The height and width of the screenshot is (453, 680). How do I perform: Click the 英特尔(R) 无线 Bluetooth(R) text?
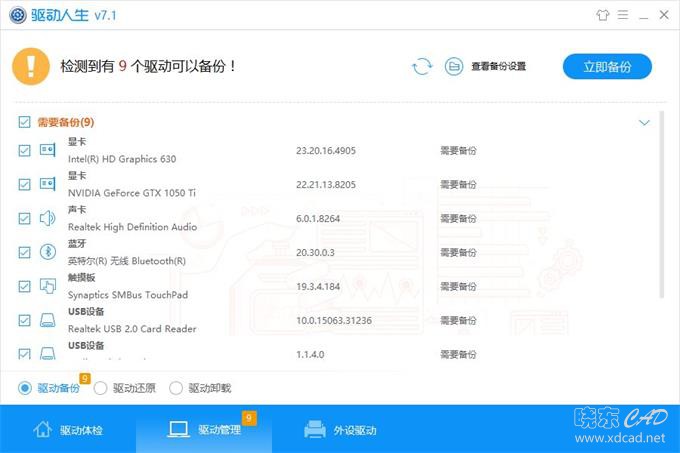[127, 261]
